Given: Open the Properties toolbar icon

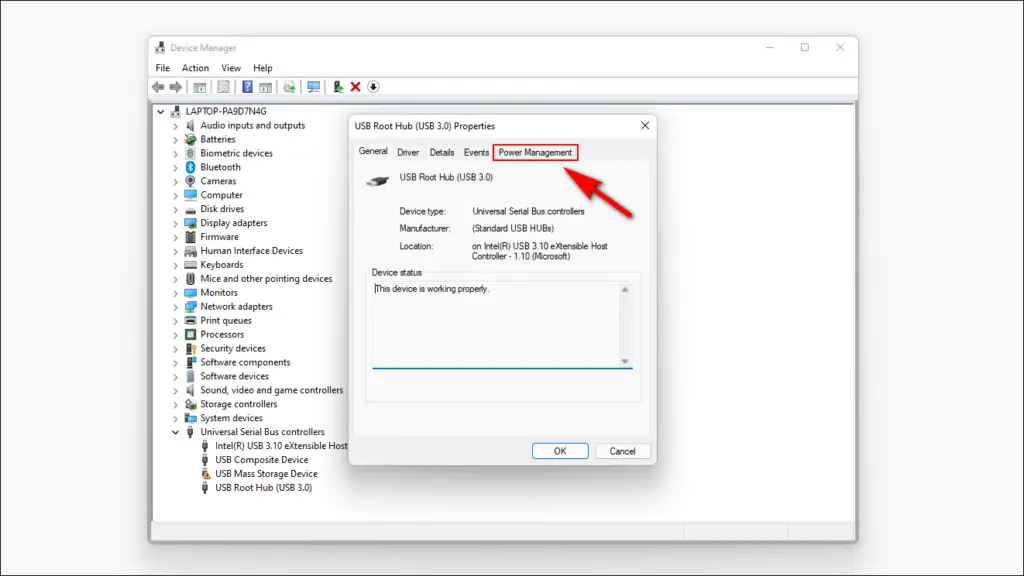Looking at the screenshot, I should (223, 87).
